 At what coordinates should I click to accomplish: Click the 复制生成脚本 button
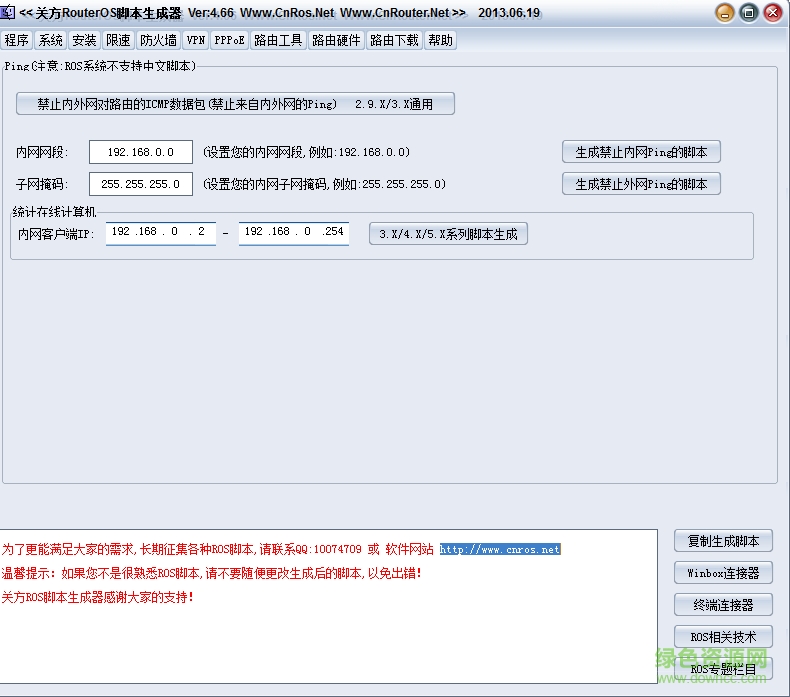[723, 541]
